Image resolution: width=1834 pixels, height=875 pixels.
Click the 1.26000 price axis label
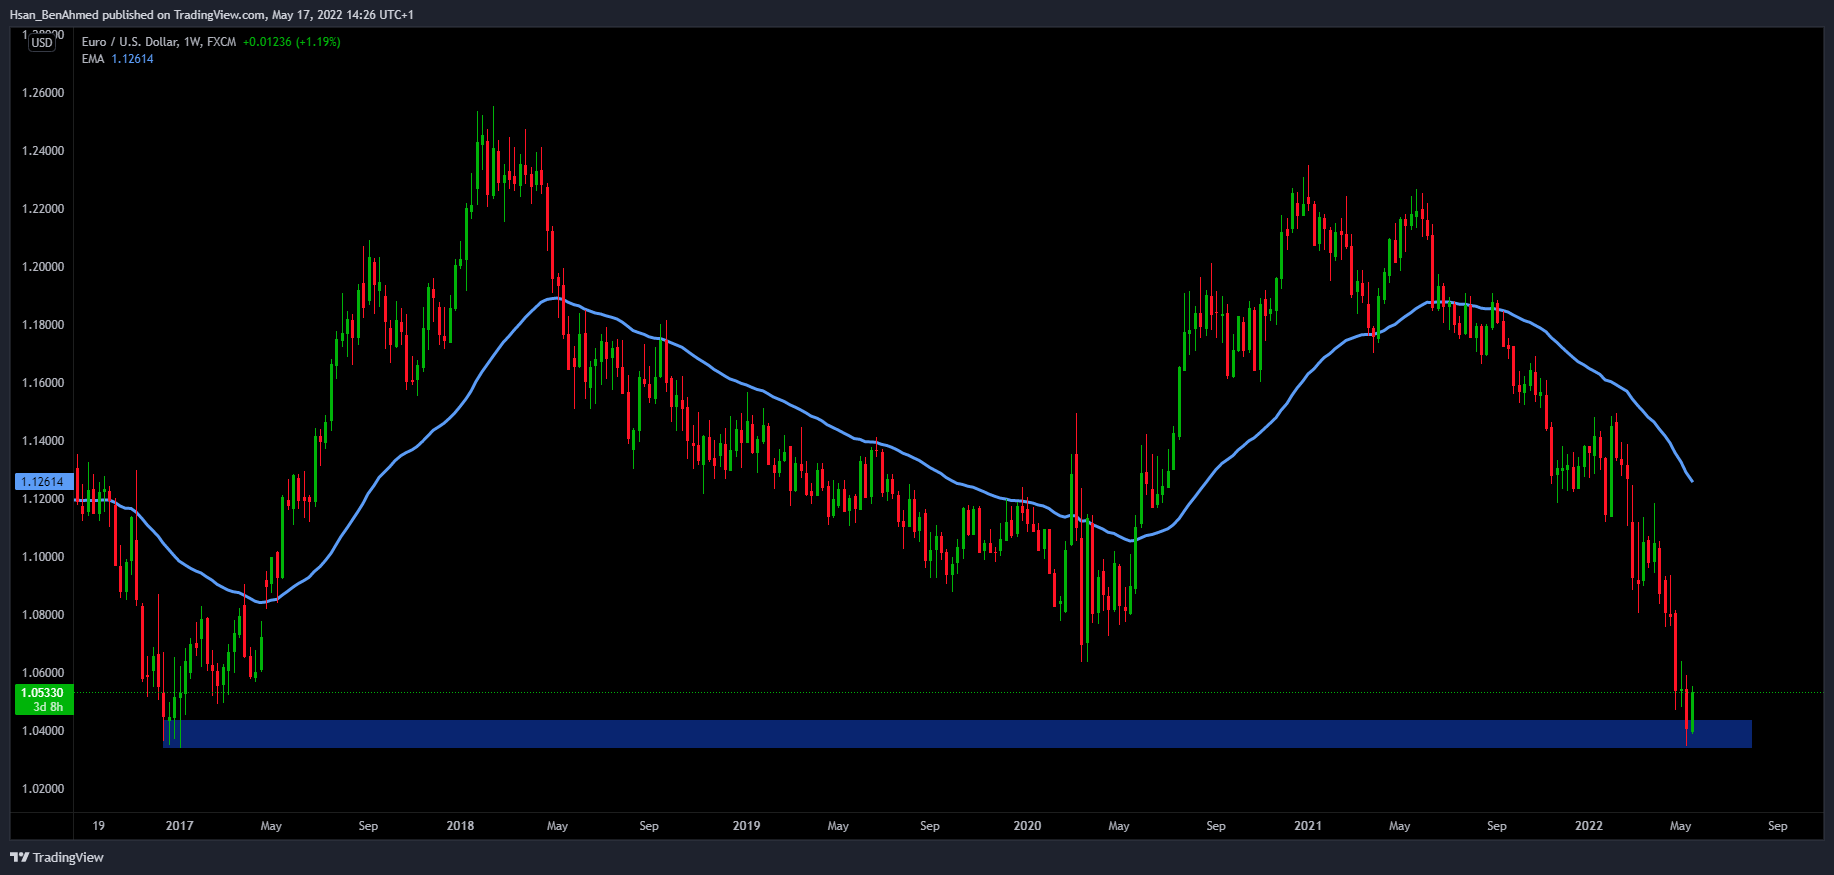[43, 93]
